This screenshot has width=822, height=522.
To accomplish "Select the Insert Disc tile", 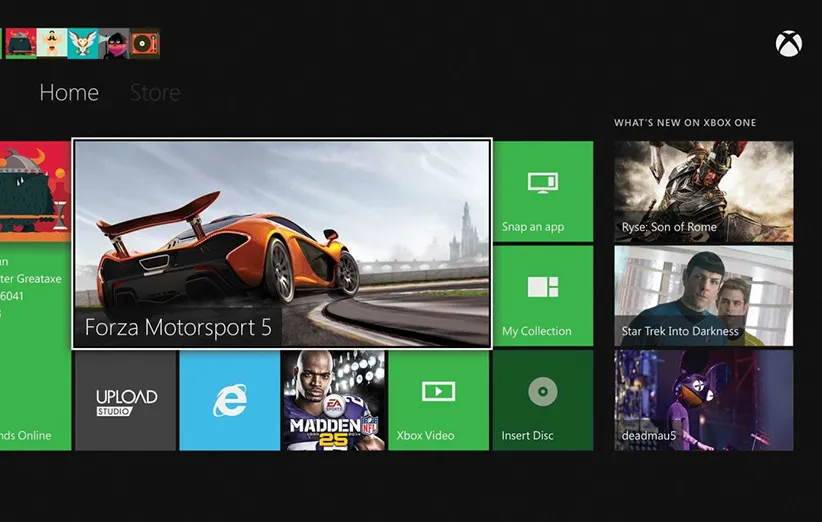I will pos(542,400).
